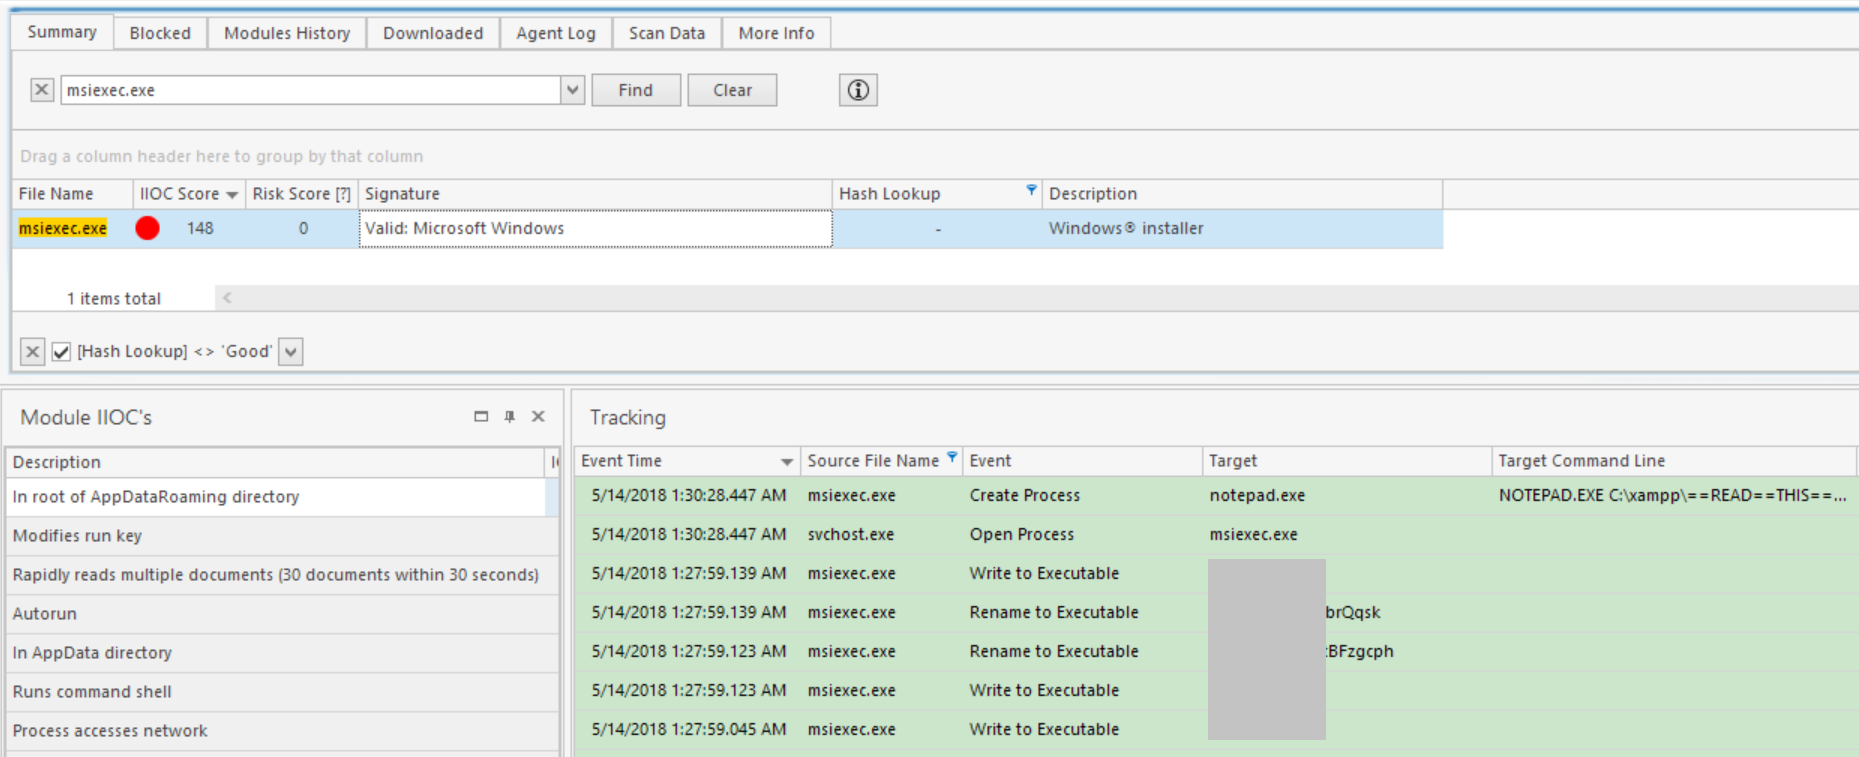Remove the Hash Lookup filter with X button
1859x757 pixels.
click(x=32, y=352)
